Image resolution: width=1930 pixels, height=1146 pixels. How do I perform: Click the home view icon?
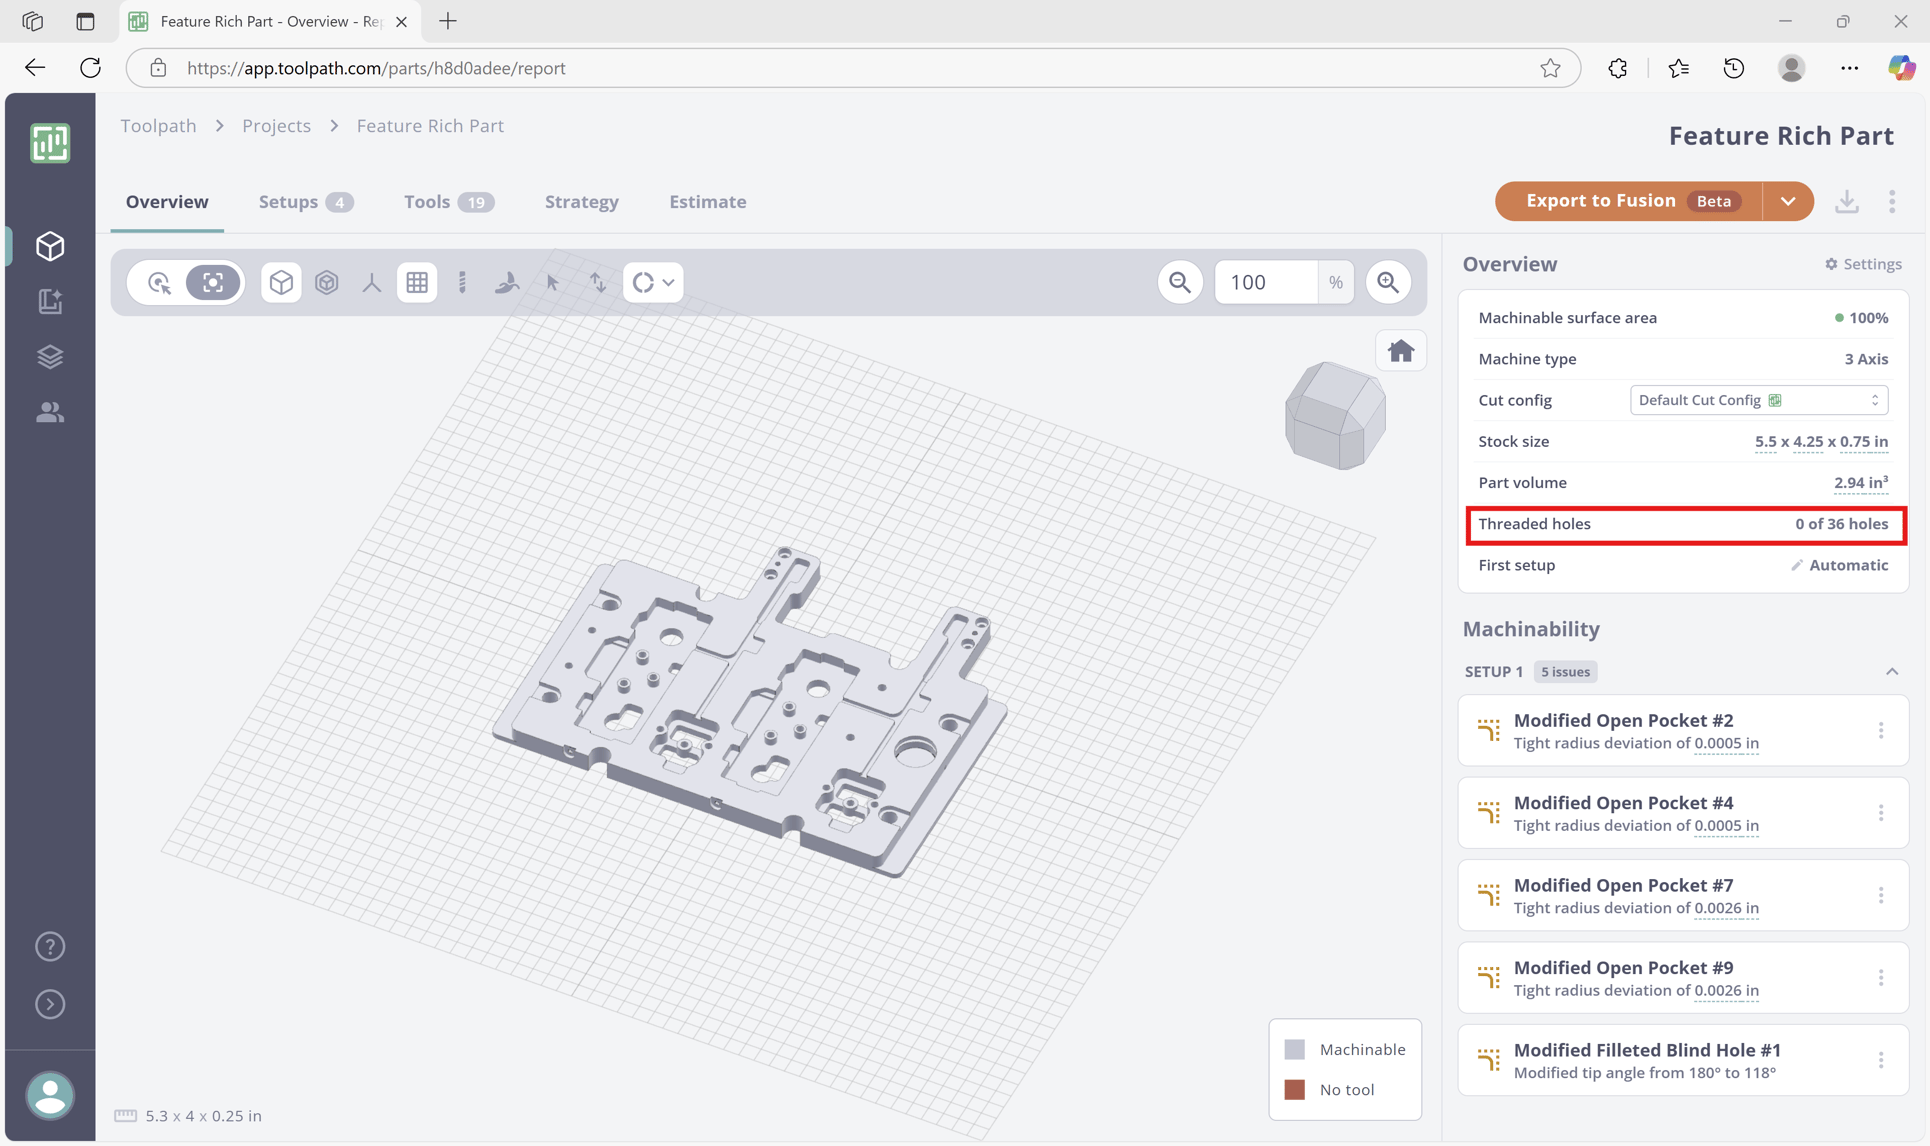1400,351
